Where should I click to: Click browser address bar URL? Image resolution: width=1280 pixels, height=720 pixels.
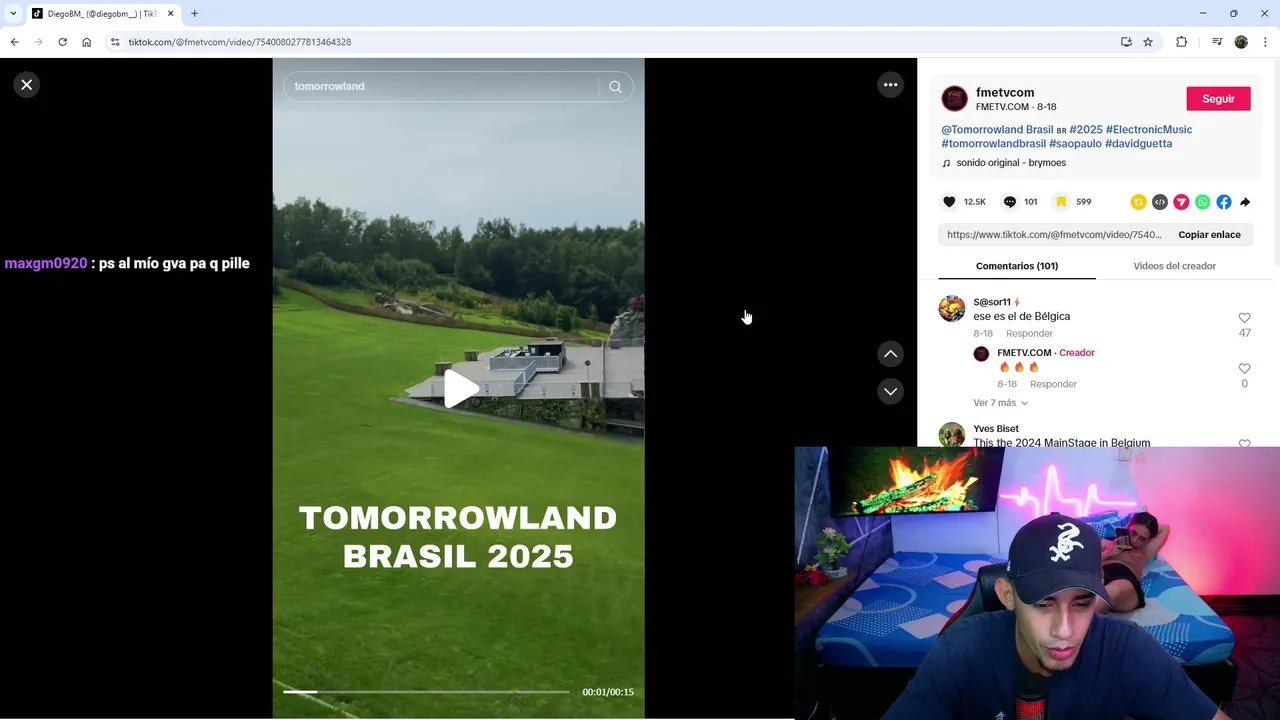tap(240, 42)
